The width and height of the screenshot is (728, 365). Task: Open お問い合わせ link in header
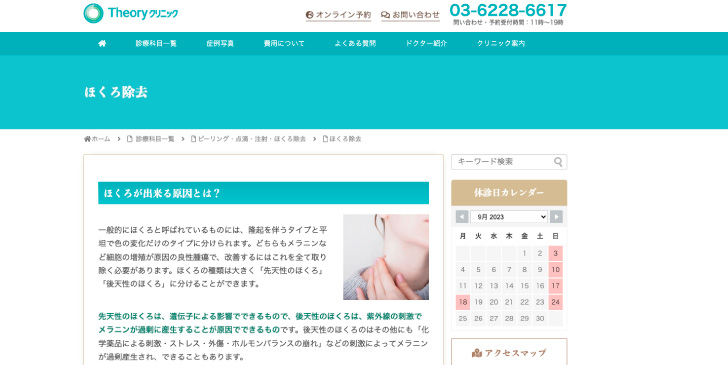coord(410,15)
